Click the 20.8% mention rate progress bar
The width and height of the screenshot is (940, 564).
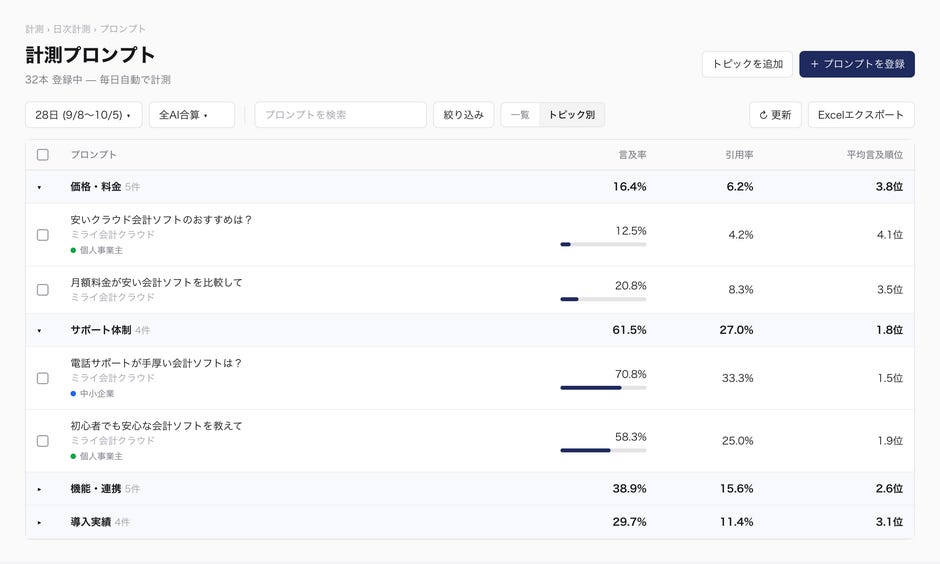603,299
